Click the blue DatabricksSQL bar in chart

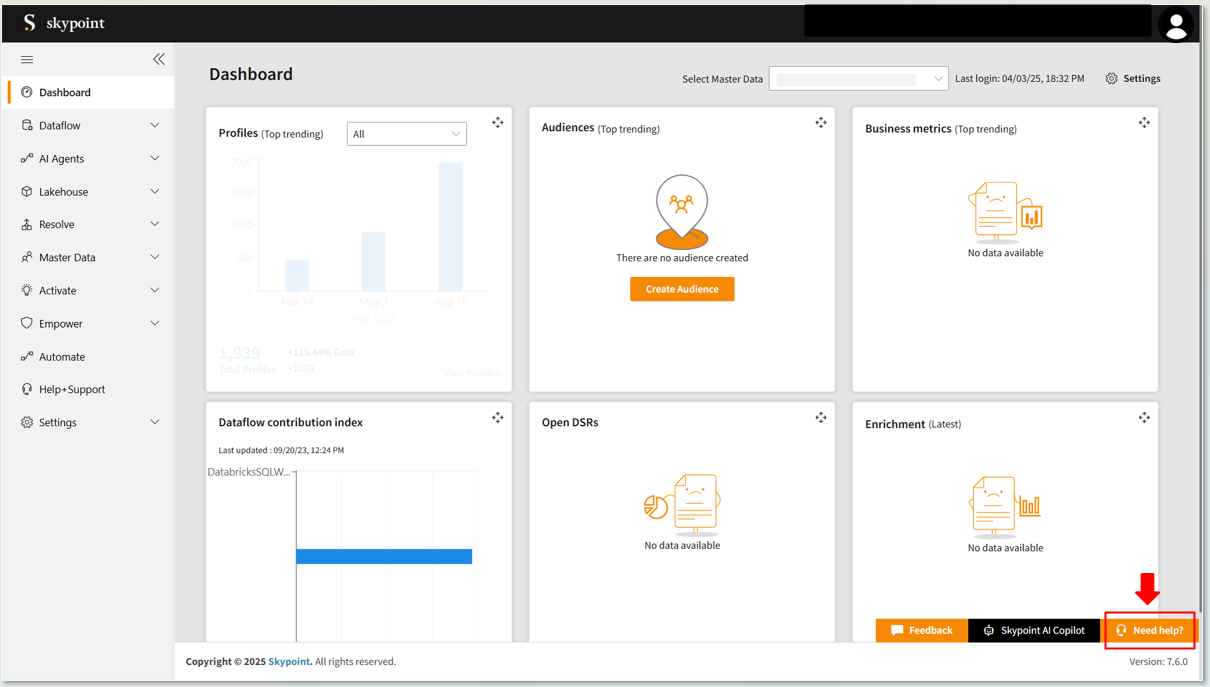[384, 557]
